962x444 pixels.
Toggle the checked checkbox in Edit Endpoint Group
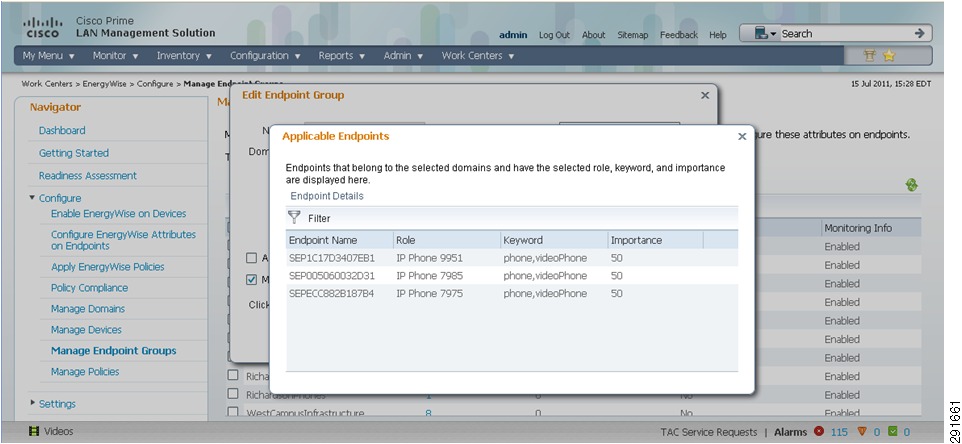(x=251, y=280)
